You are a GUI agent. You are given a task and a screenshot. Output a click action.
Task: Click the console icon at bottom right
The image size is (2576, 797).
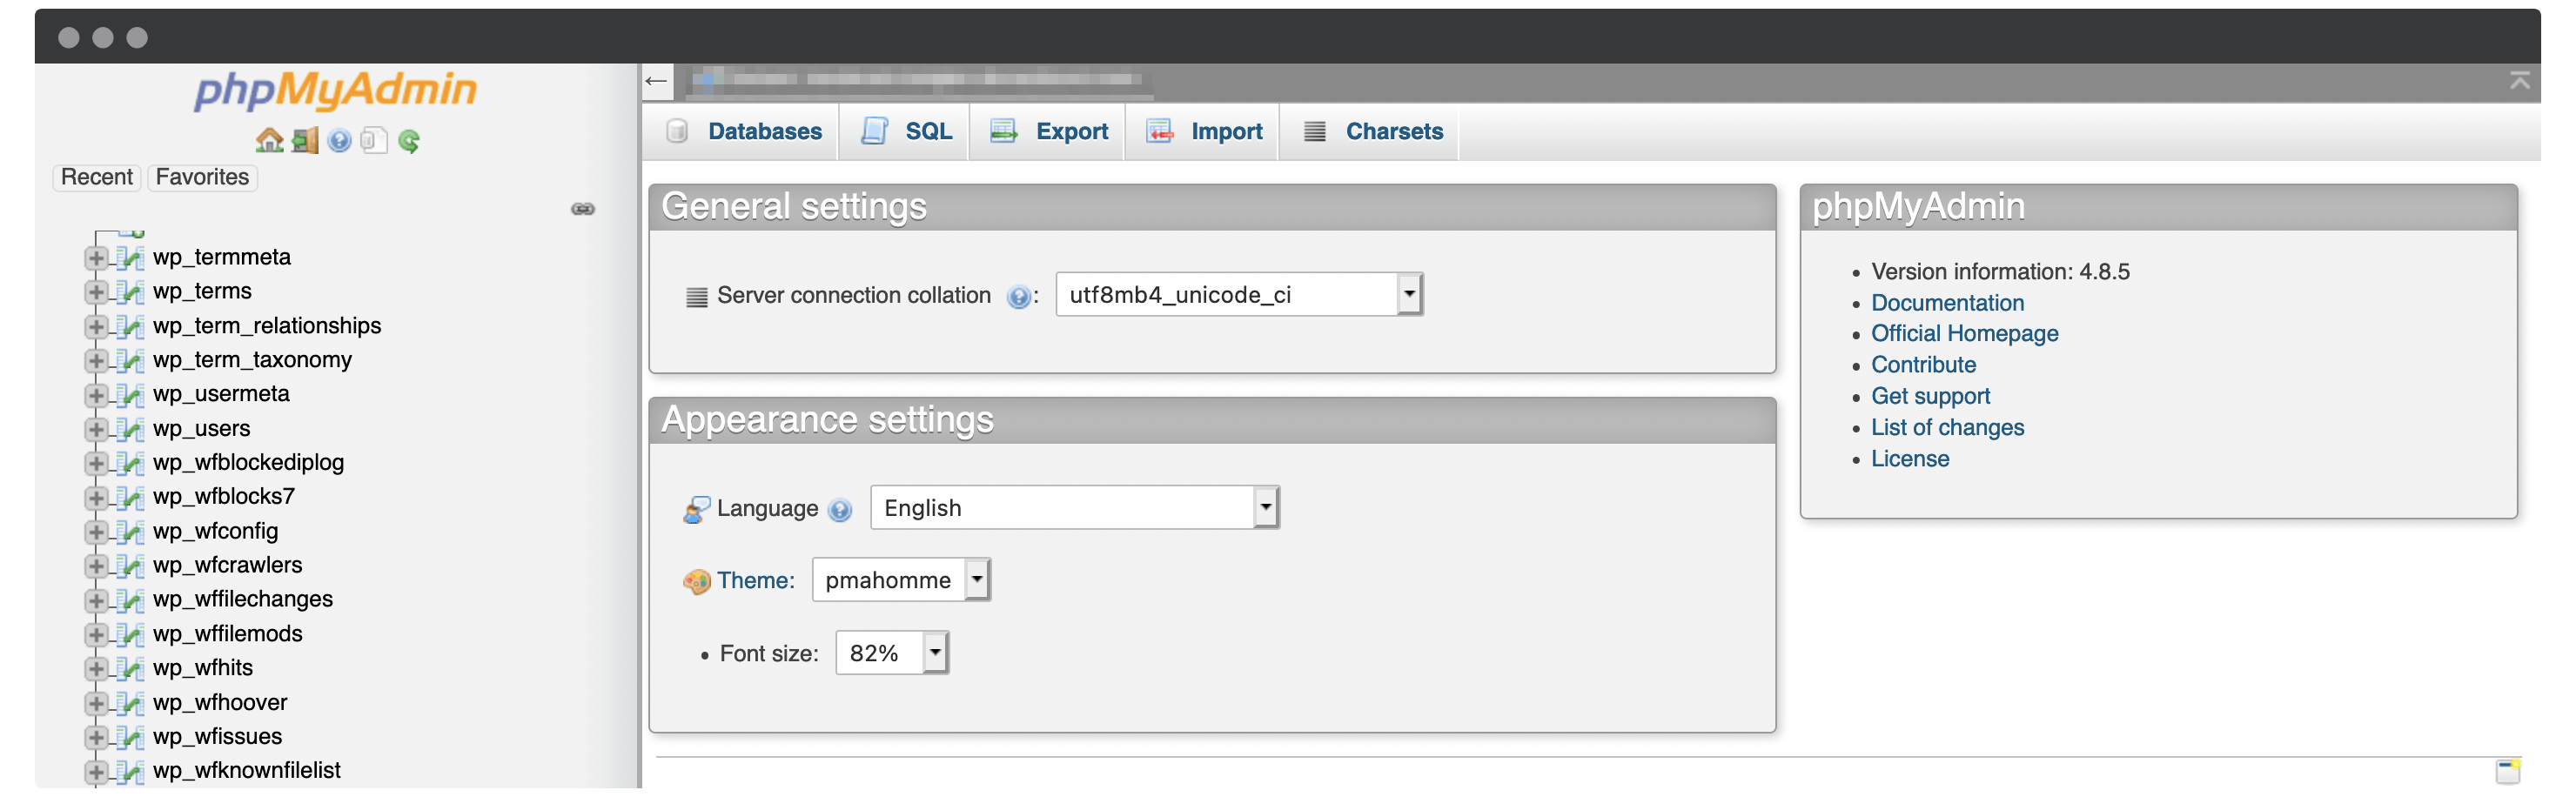pyautogui.click(x=2507, y=771)
